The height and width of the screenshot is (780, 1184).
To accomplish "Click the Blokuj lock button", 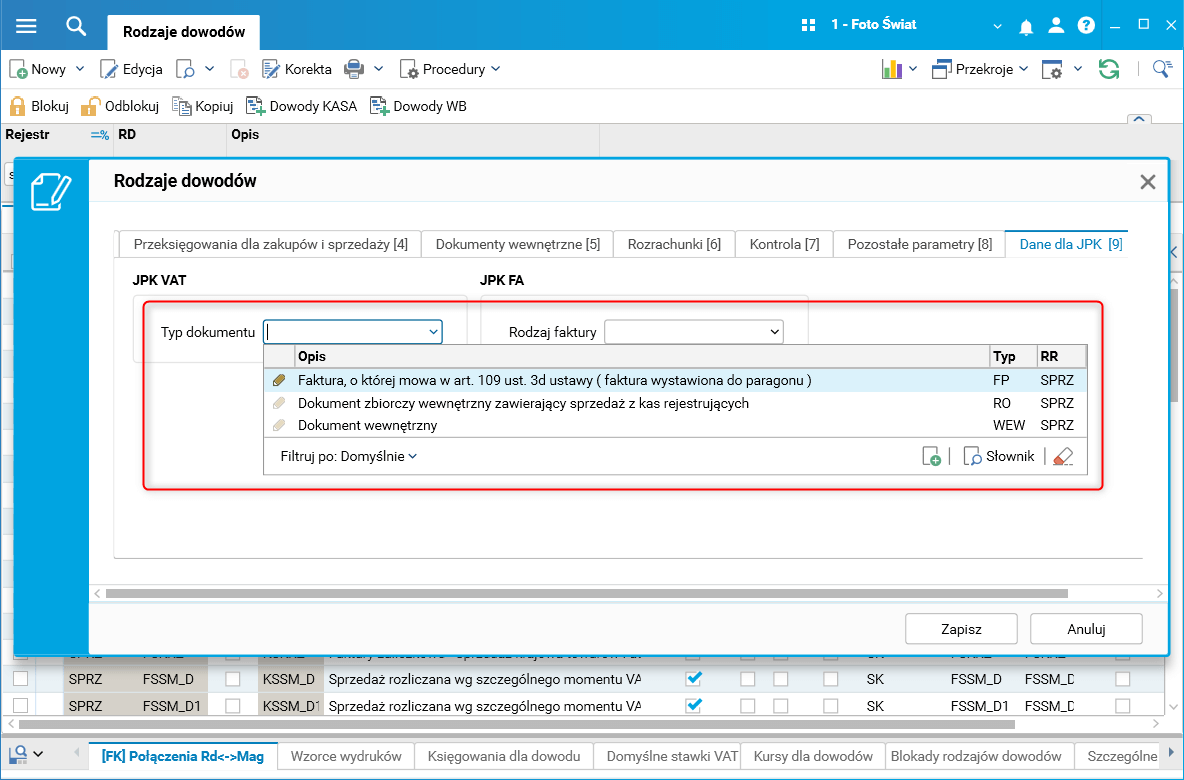I will (x=39, y=106).
